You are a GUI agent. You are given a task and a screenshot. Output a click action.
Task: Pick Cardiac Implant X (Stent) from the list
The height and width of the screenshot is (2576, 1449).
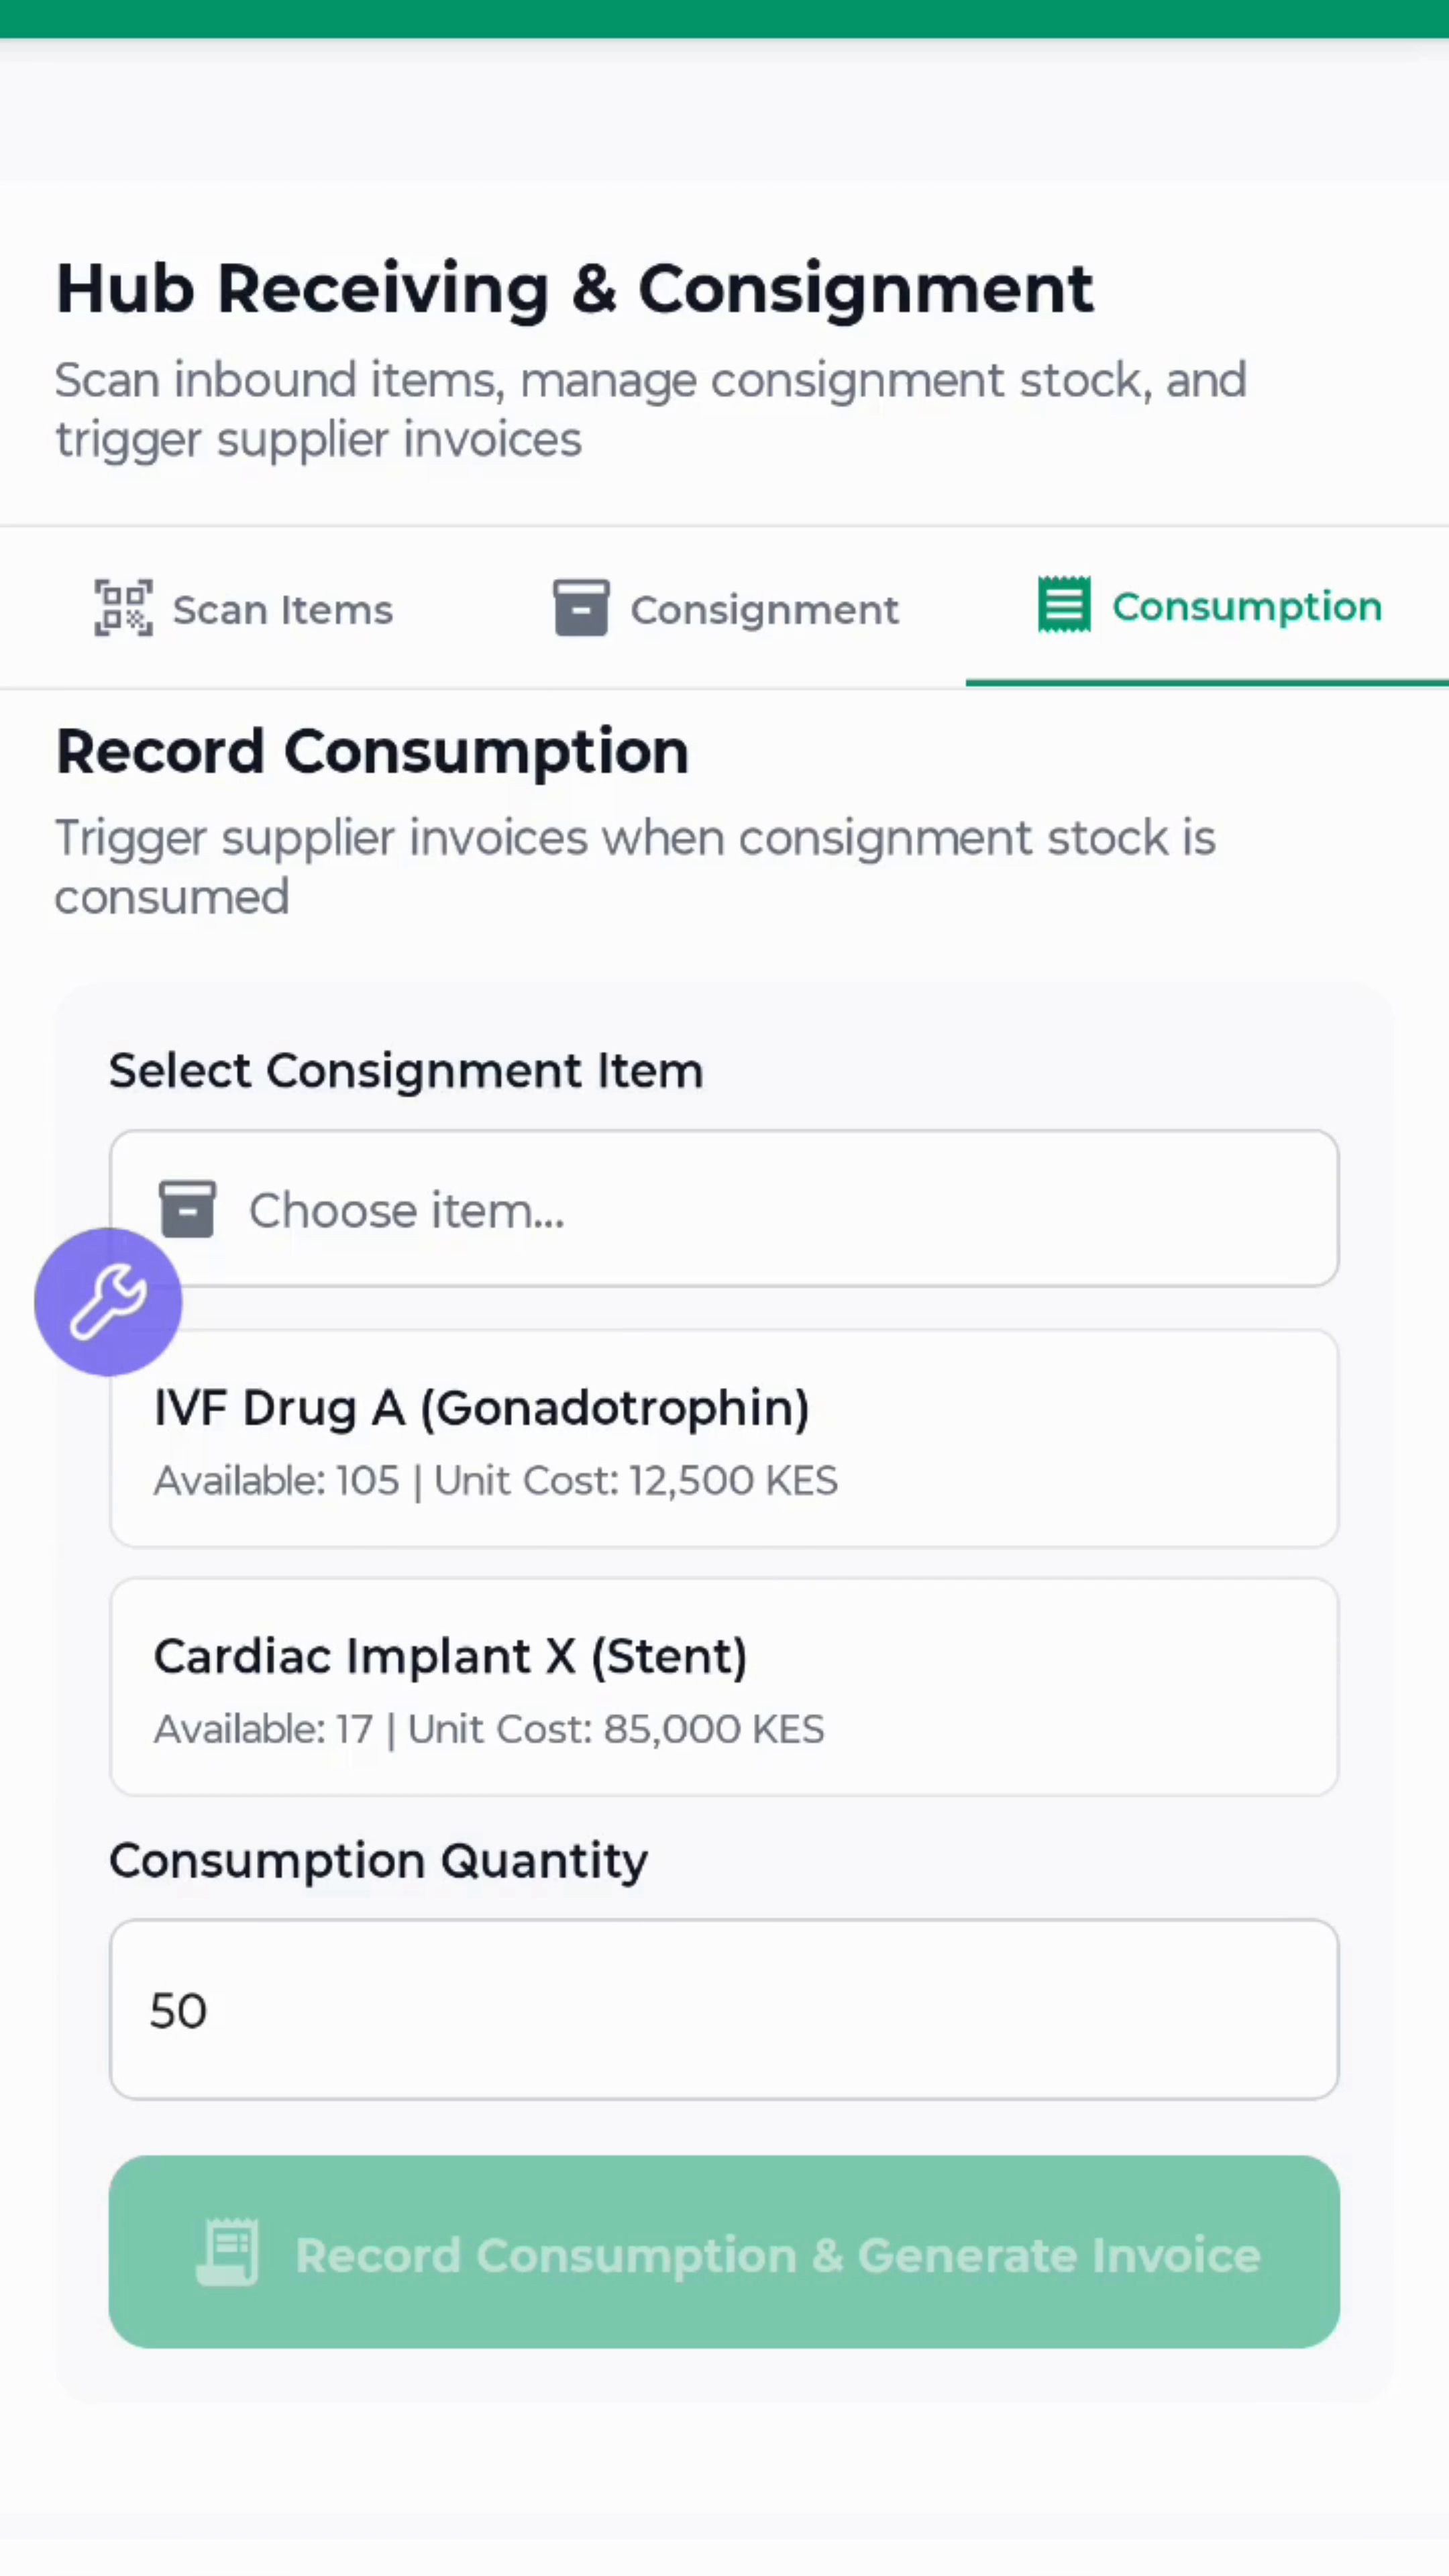tap(450, 1656)
